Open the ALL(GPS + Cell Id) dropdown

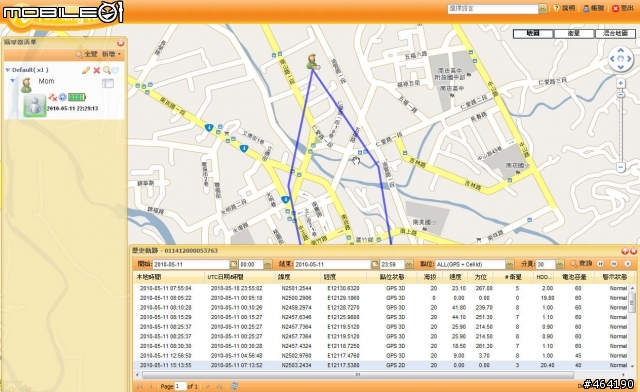click(x=509, y=265)
